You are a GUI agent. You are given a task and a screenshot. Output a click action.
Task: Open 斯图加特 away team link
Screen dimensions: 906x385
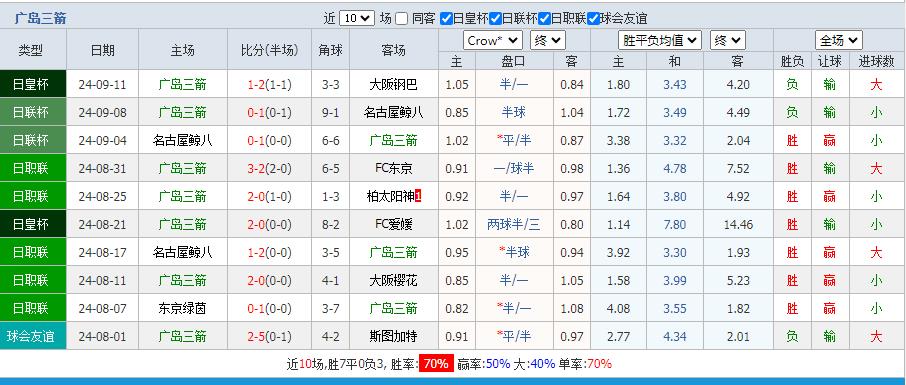click(x=393, y=336)
